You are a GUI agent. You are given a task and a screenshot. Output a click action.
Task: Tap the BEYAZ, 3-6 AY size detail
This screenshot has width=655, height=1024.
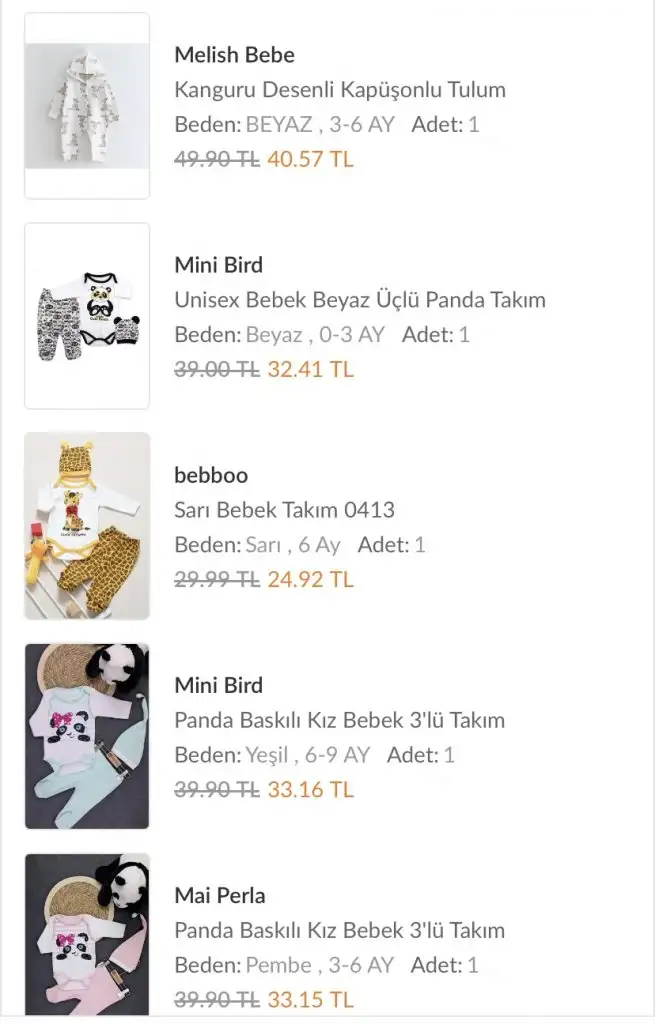tap(320, 125)
